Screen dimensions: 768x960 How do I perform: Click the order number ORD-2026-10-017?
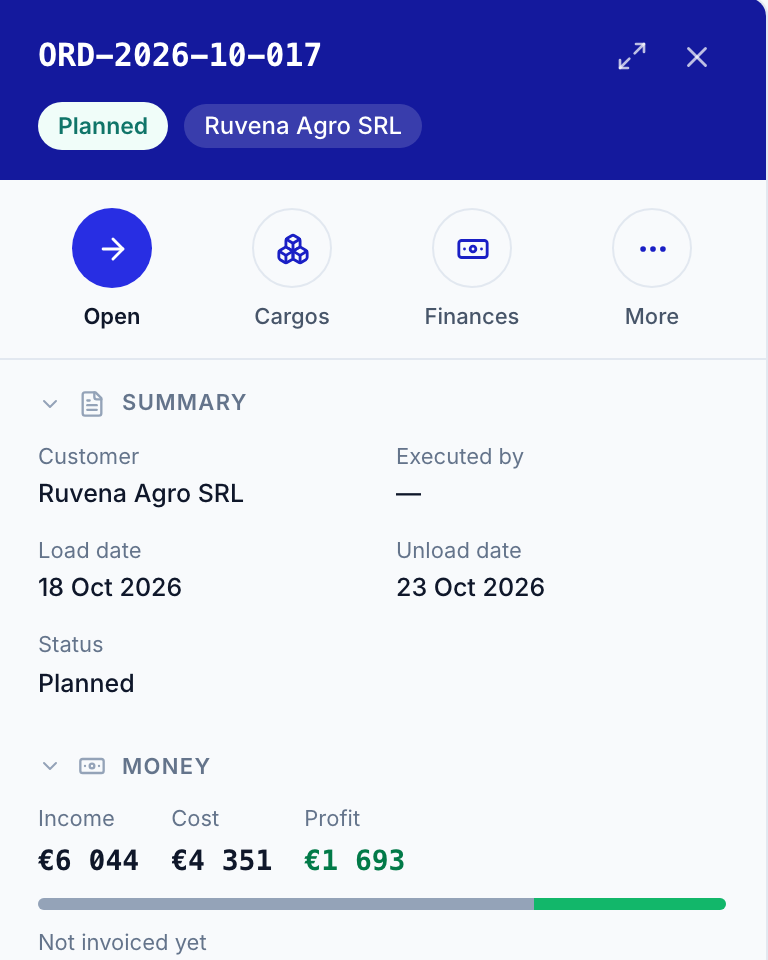tap(179, 55)
